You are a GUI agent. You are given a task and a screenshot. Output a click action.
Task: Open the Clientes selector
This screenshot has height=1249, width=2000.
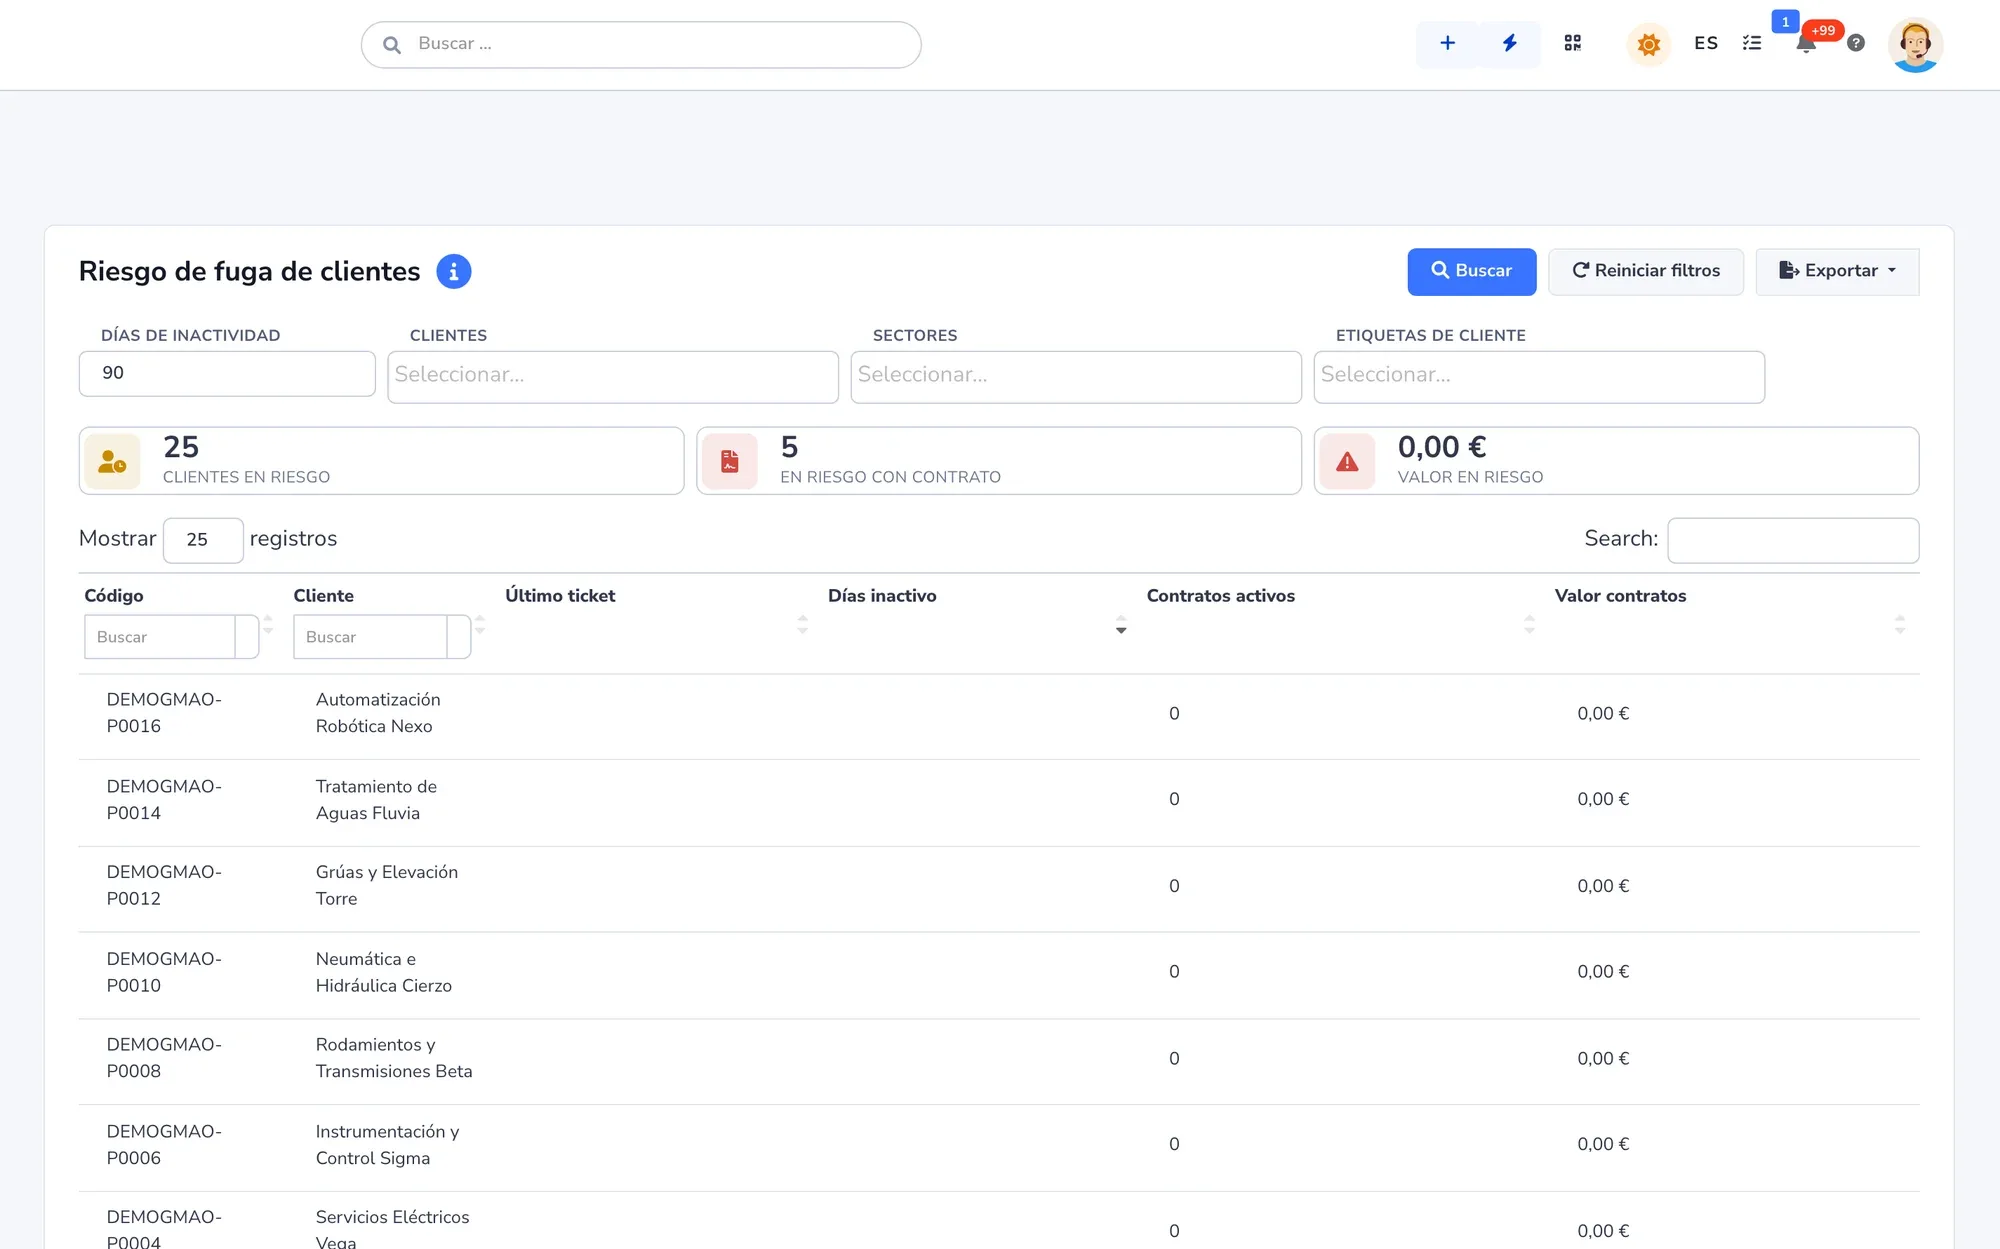(x=613, y=376)
